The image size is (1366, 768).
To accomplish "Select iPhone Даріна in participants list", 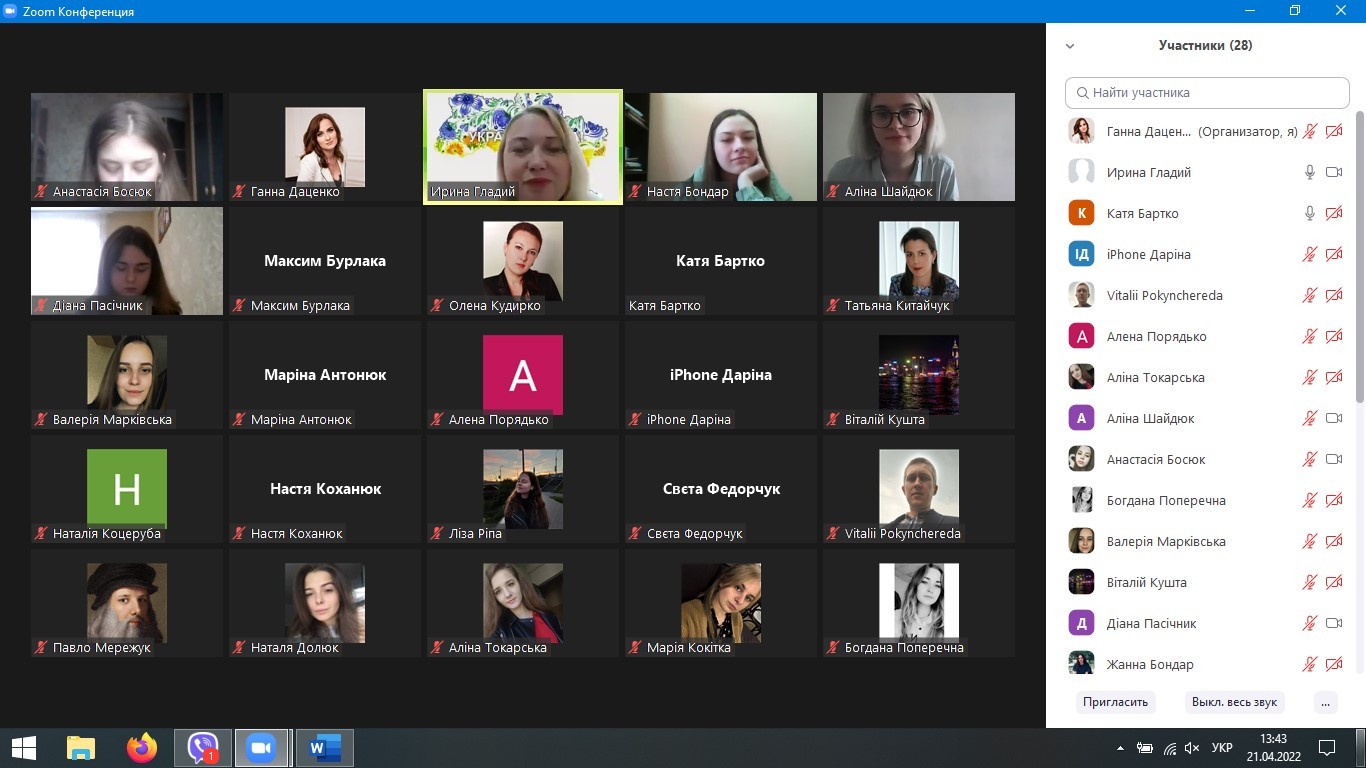I will (1148, 254).
